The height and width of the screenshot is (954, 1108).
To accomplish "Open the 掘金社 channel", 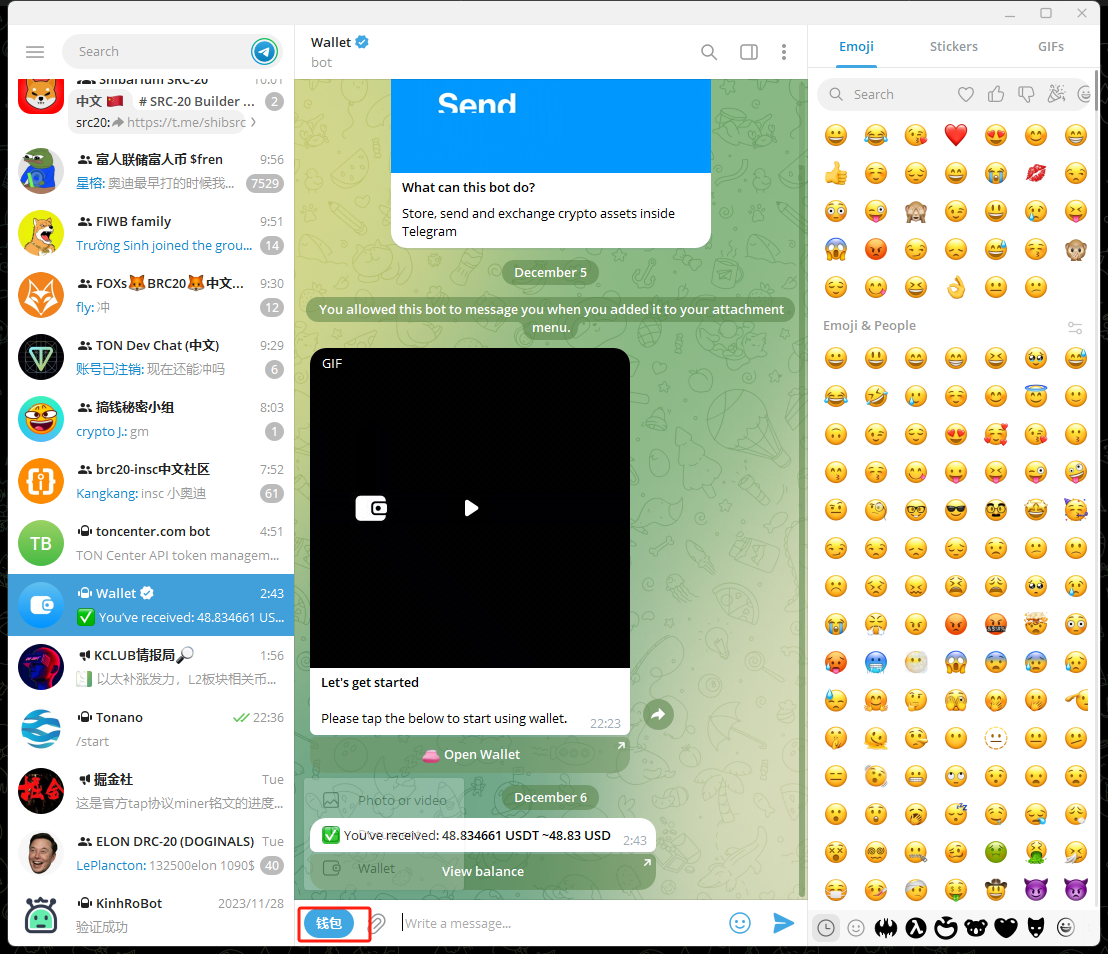I will click(151, 791).
